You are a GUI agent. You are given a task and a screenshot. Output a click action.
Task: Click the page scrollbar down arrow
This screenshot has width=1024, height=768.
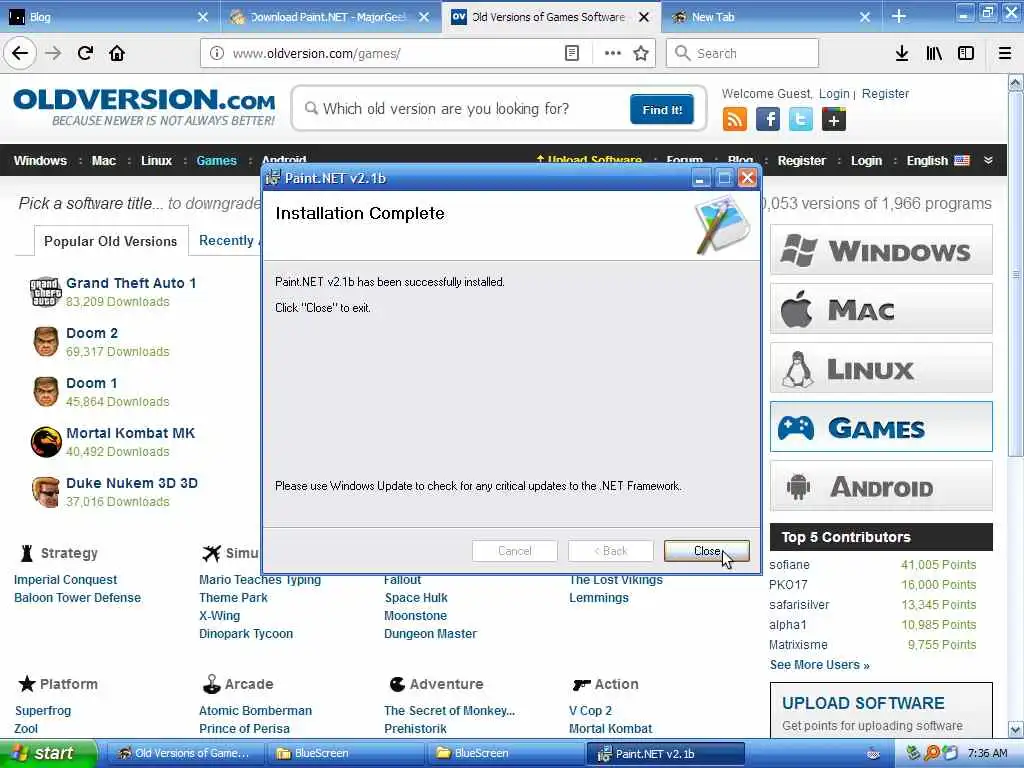click(1016, 729)
